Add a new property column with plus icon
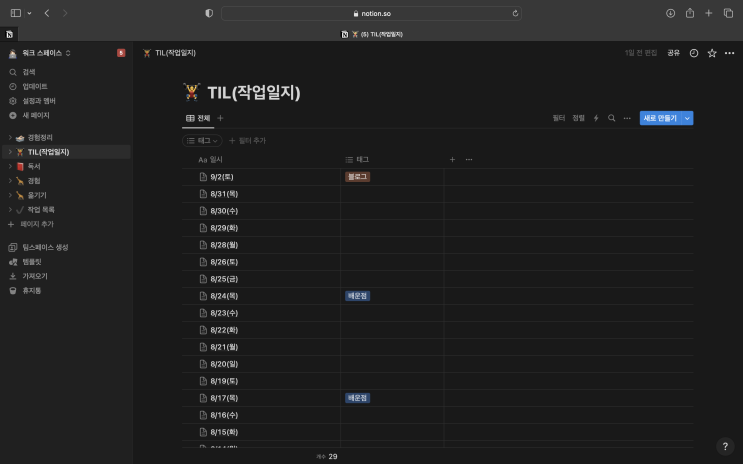This screenshot has height=464, width=743. point(452,160)
